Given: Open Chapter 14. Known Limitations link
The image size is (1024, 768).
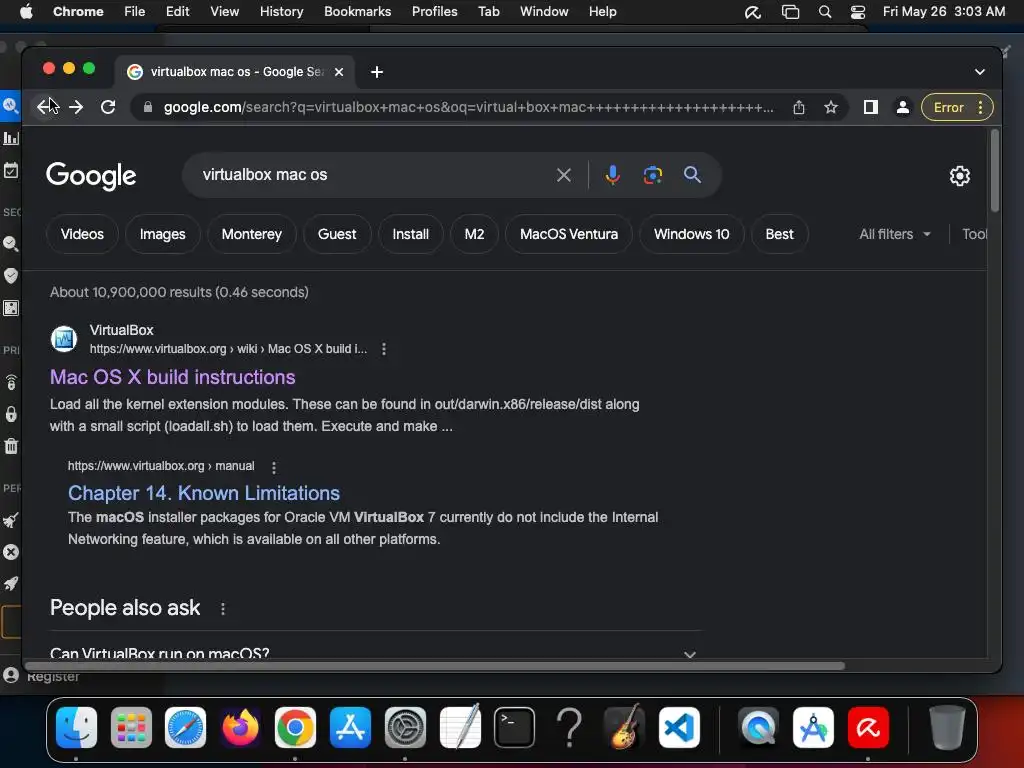Looking at the screenshot, I should (204, 493).
